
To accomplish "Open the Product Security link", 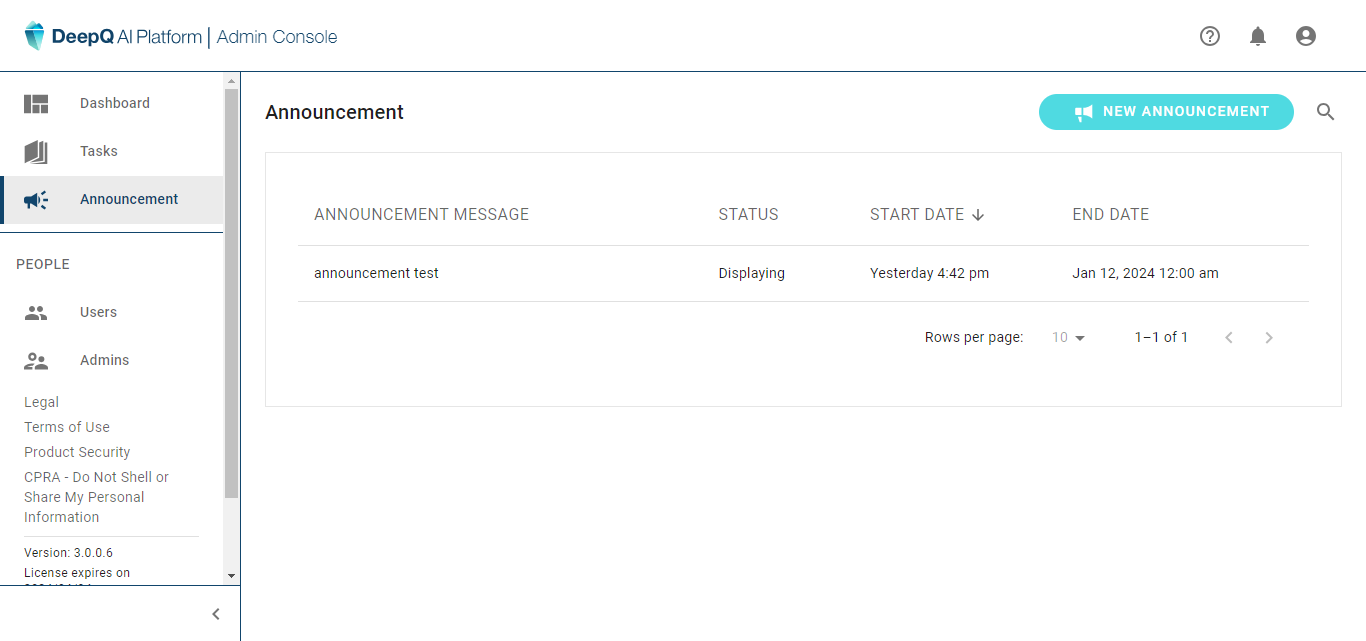I will pos(77,452).
